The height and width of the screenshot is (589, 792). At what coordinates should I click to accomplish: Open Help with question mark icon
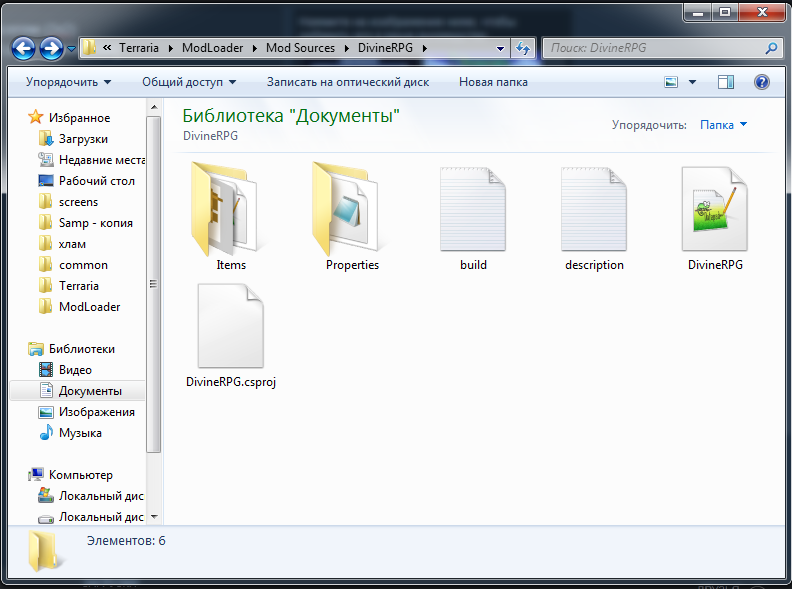coord(762,82)
